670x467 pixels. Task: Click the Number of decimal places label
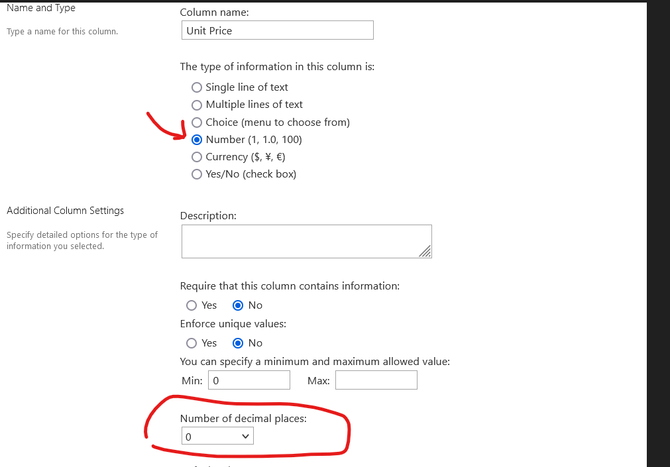point(243,418)
